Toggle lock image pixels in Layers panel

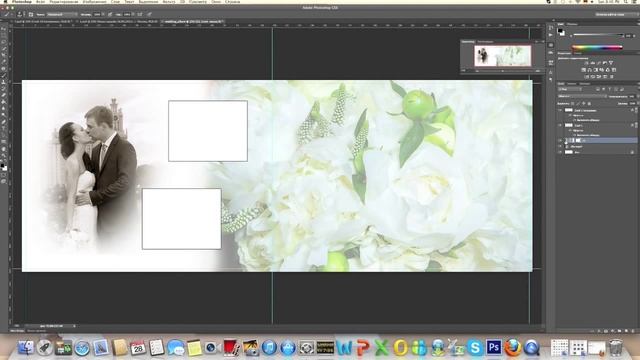578,103
